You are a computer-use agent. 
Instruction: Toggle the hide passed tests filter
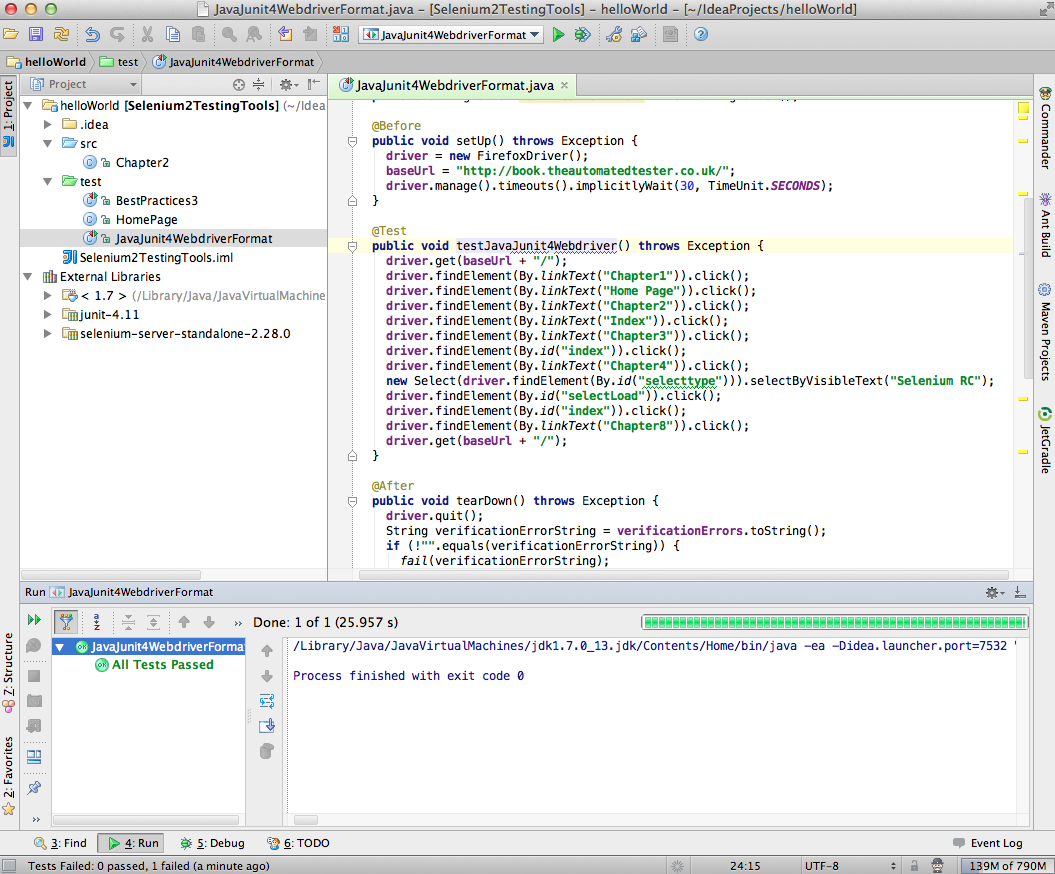(66, 621)
